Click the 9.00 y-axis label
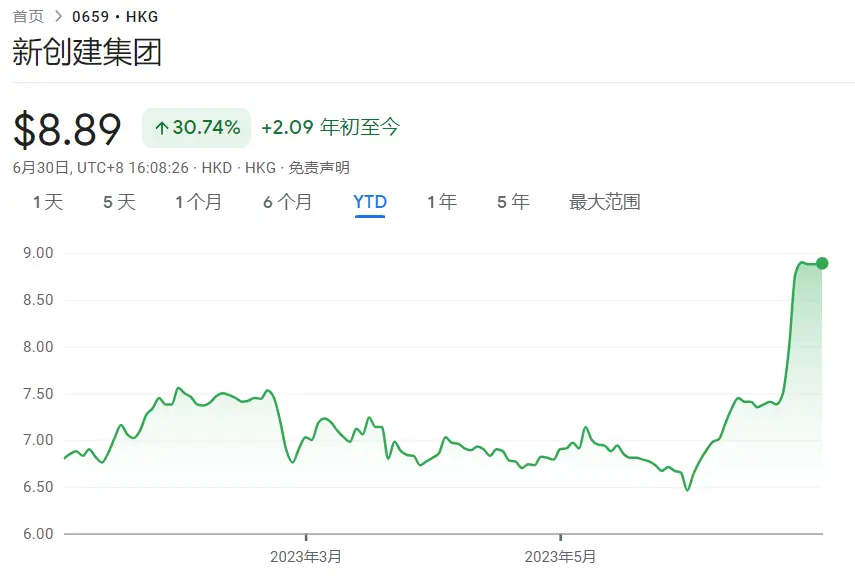The width and height of the screenshot is (855, 581). (38, 253)
